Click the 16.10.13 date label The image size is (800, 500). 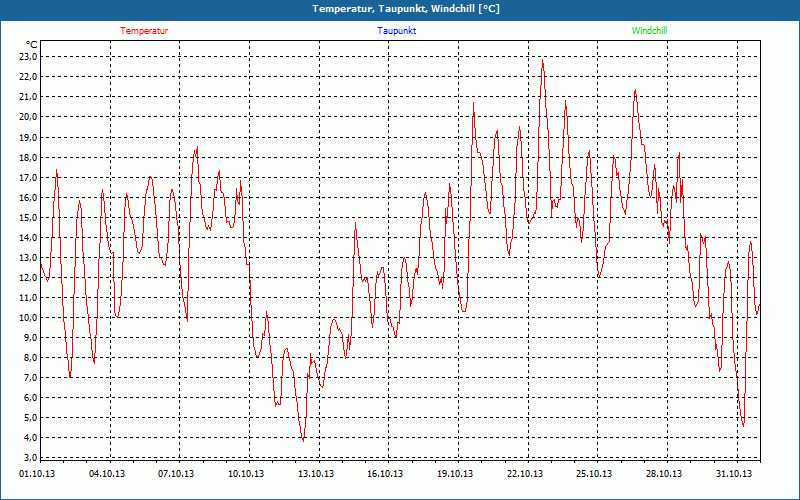pyautogui.click(x=385, y=474)
